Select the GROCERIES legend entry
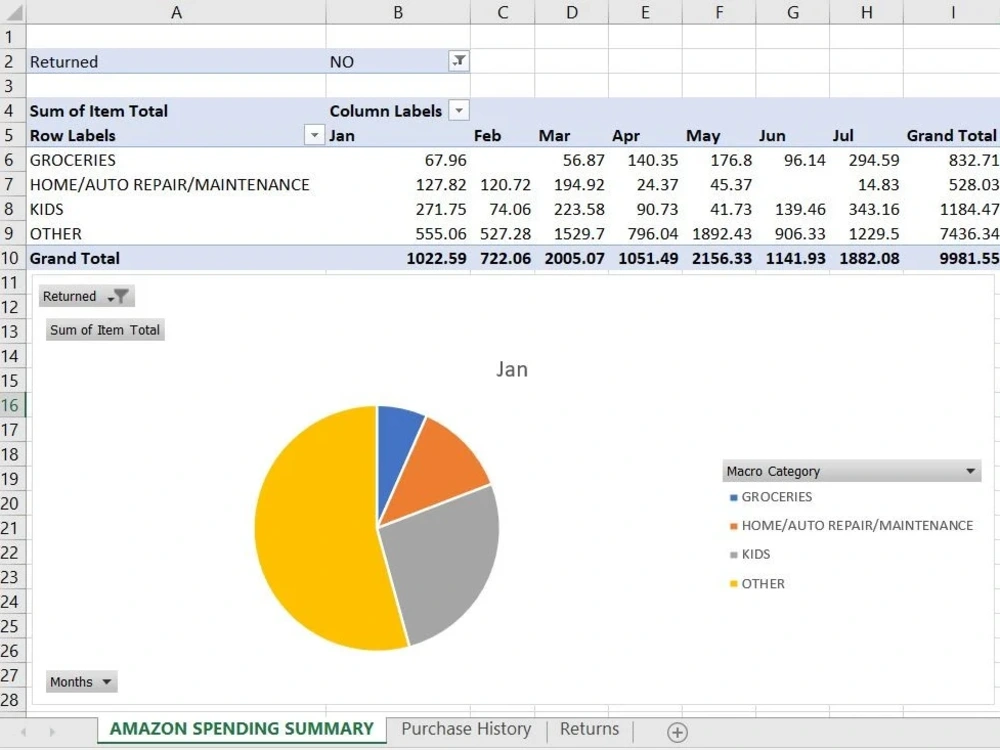Screen dimensions: 1000x750 pyautogui.click(x=770, y=497)
